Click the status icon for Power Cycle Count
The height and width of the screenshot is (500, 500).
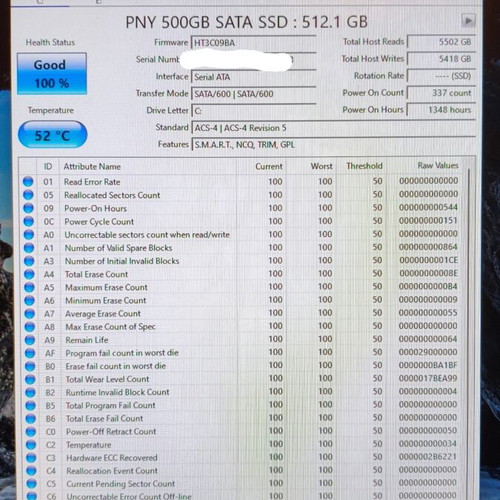[x=29, y=221]
